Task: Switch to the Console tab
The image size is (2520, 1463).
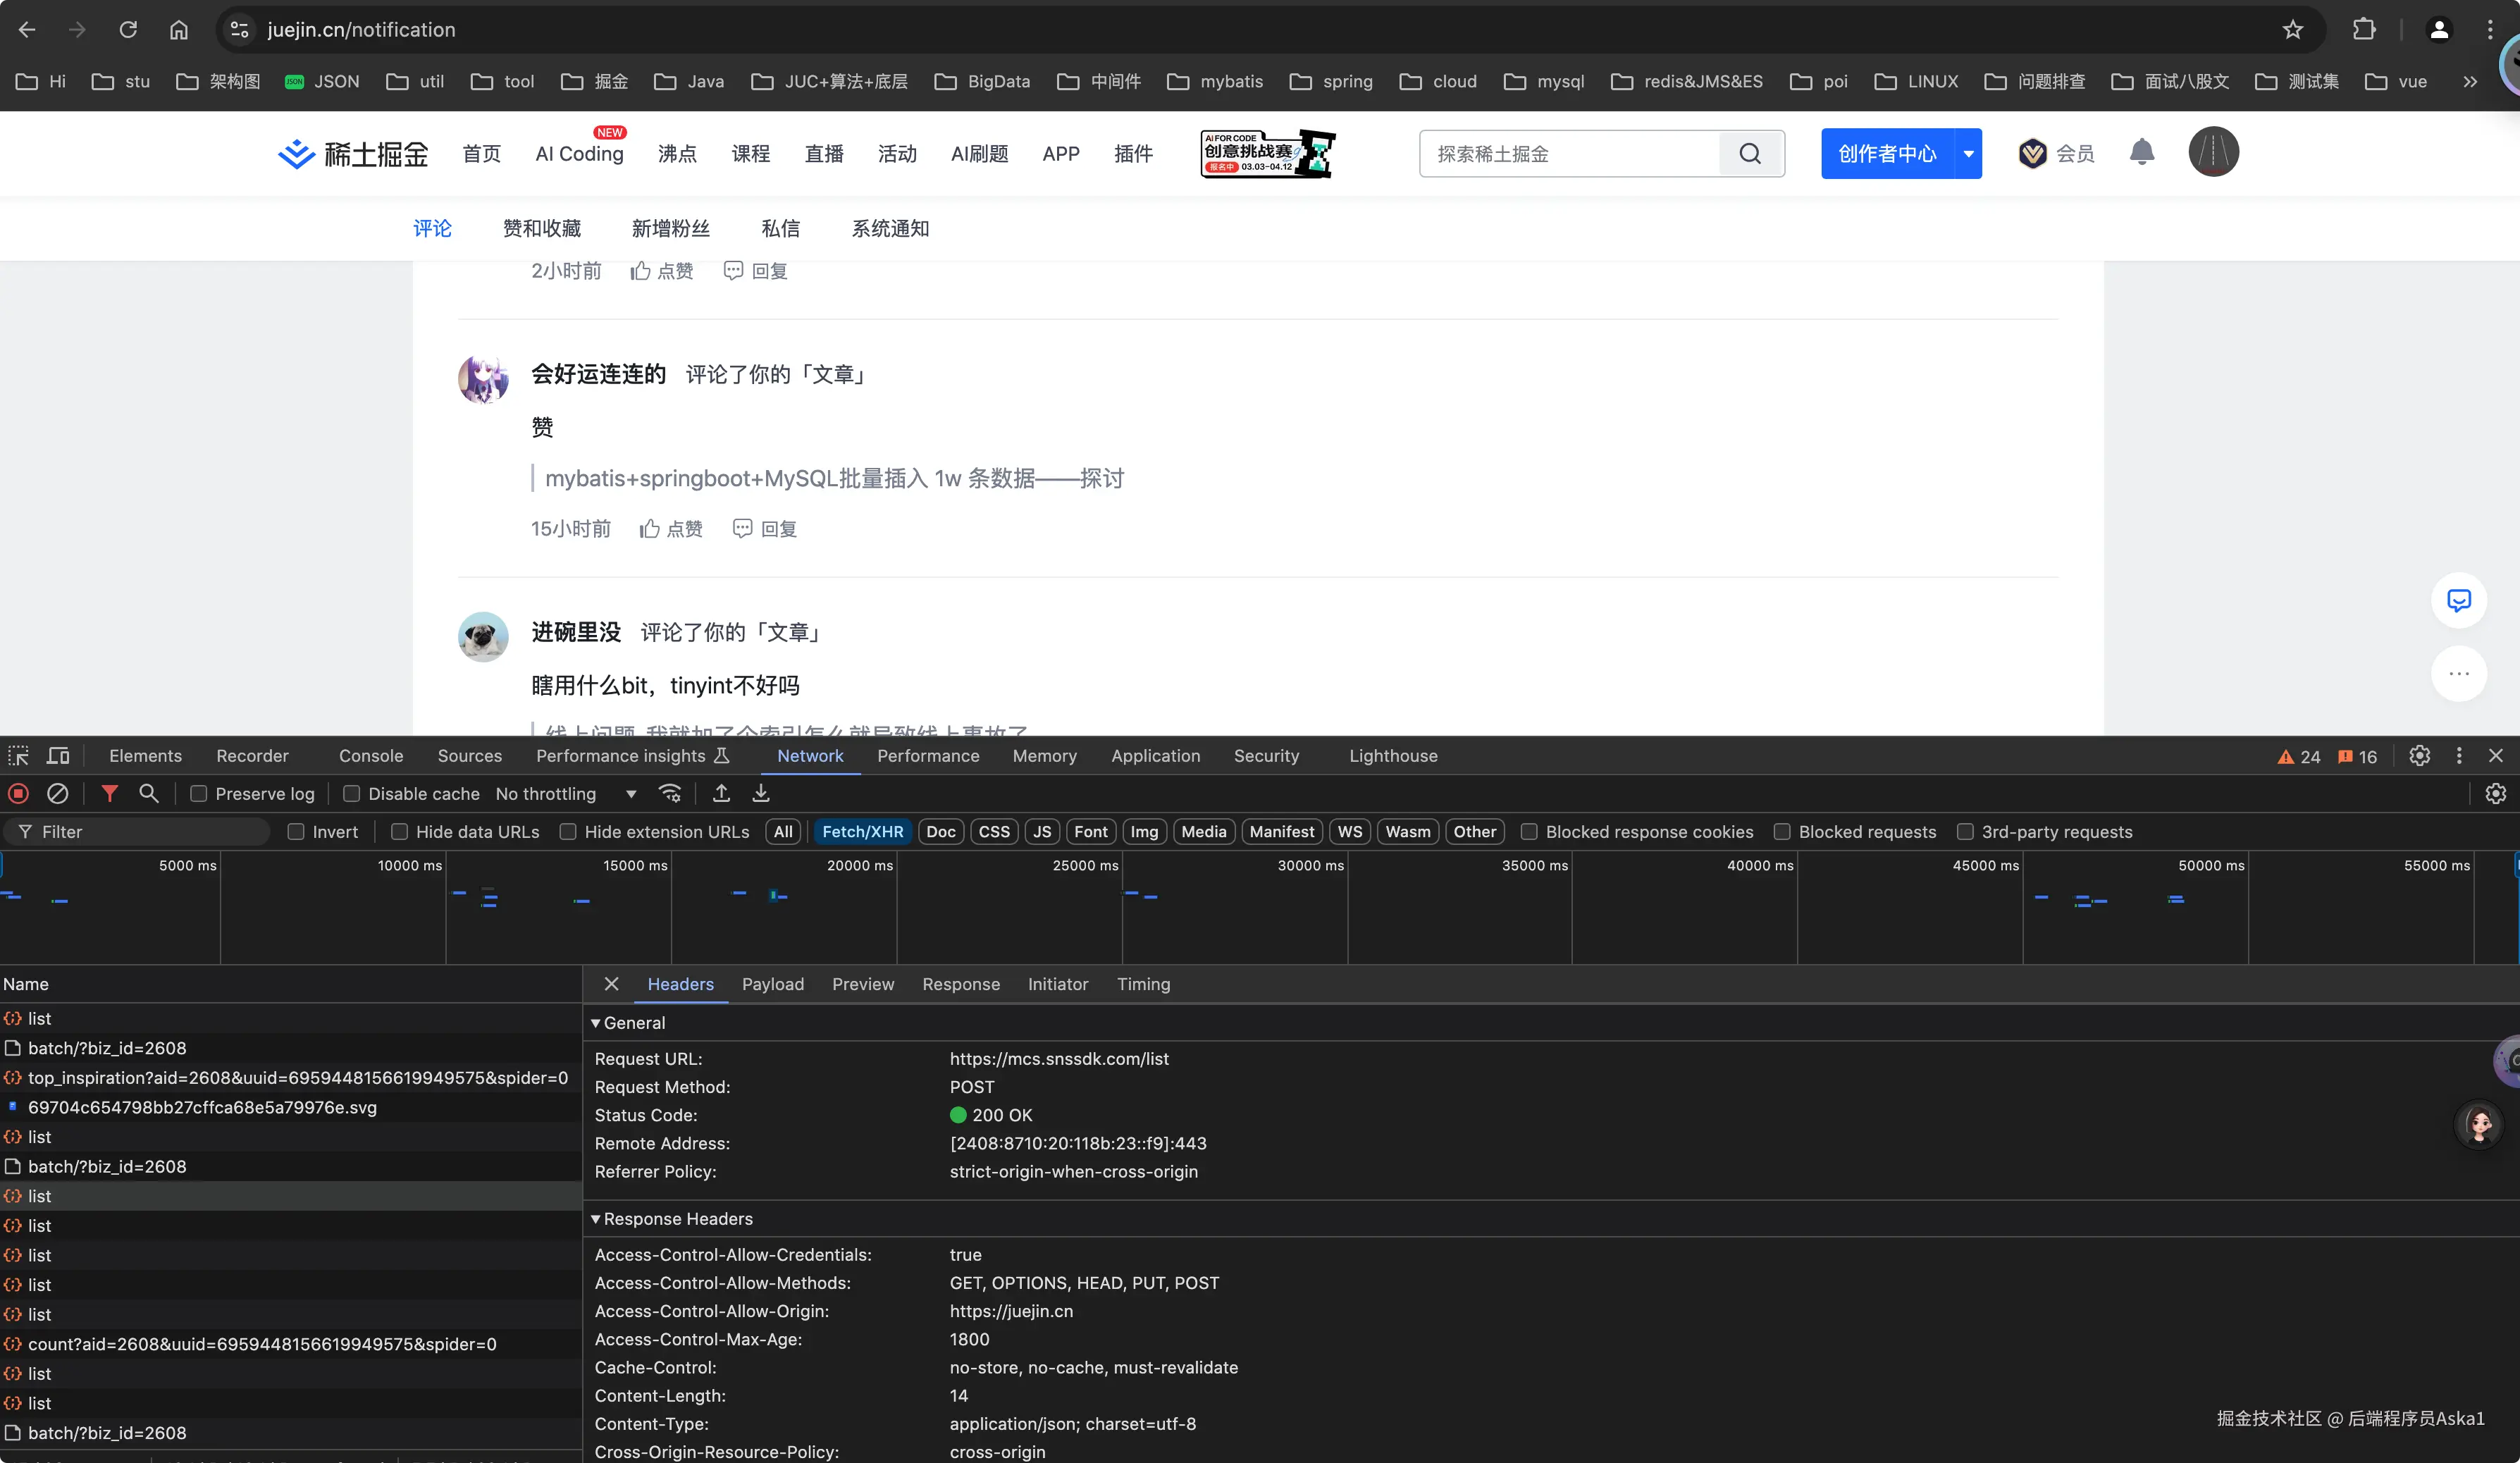Action: (x=371, y=756)
